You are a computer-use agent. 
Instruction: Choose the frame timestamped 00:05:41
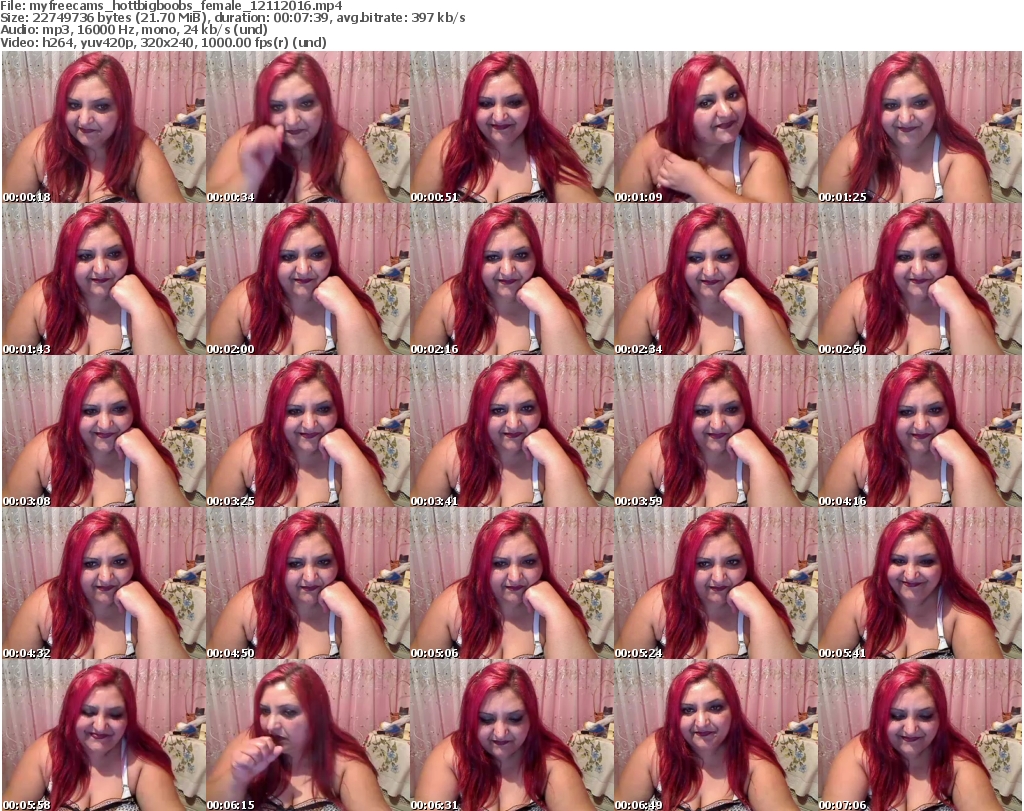[920, 583]
